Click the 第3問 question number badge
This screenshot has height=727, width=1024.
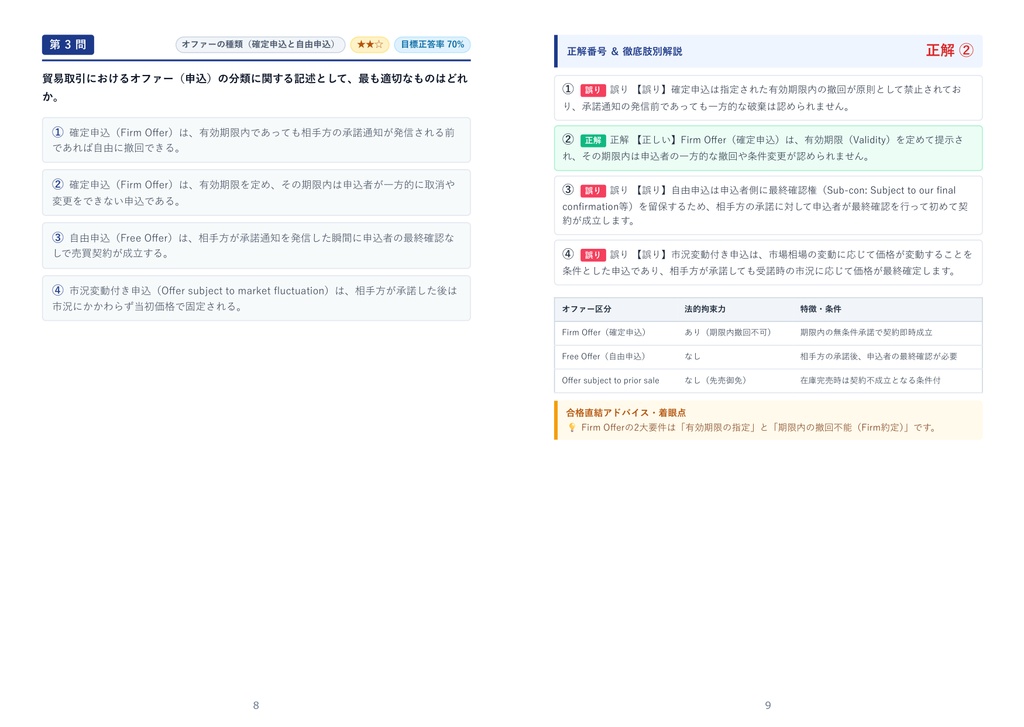(68, 44)
